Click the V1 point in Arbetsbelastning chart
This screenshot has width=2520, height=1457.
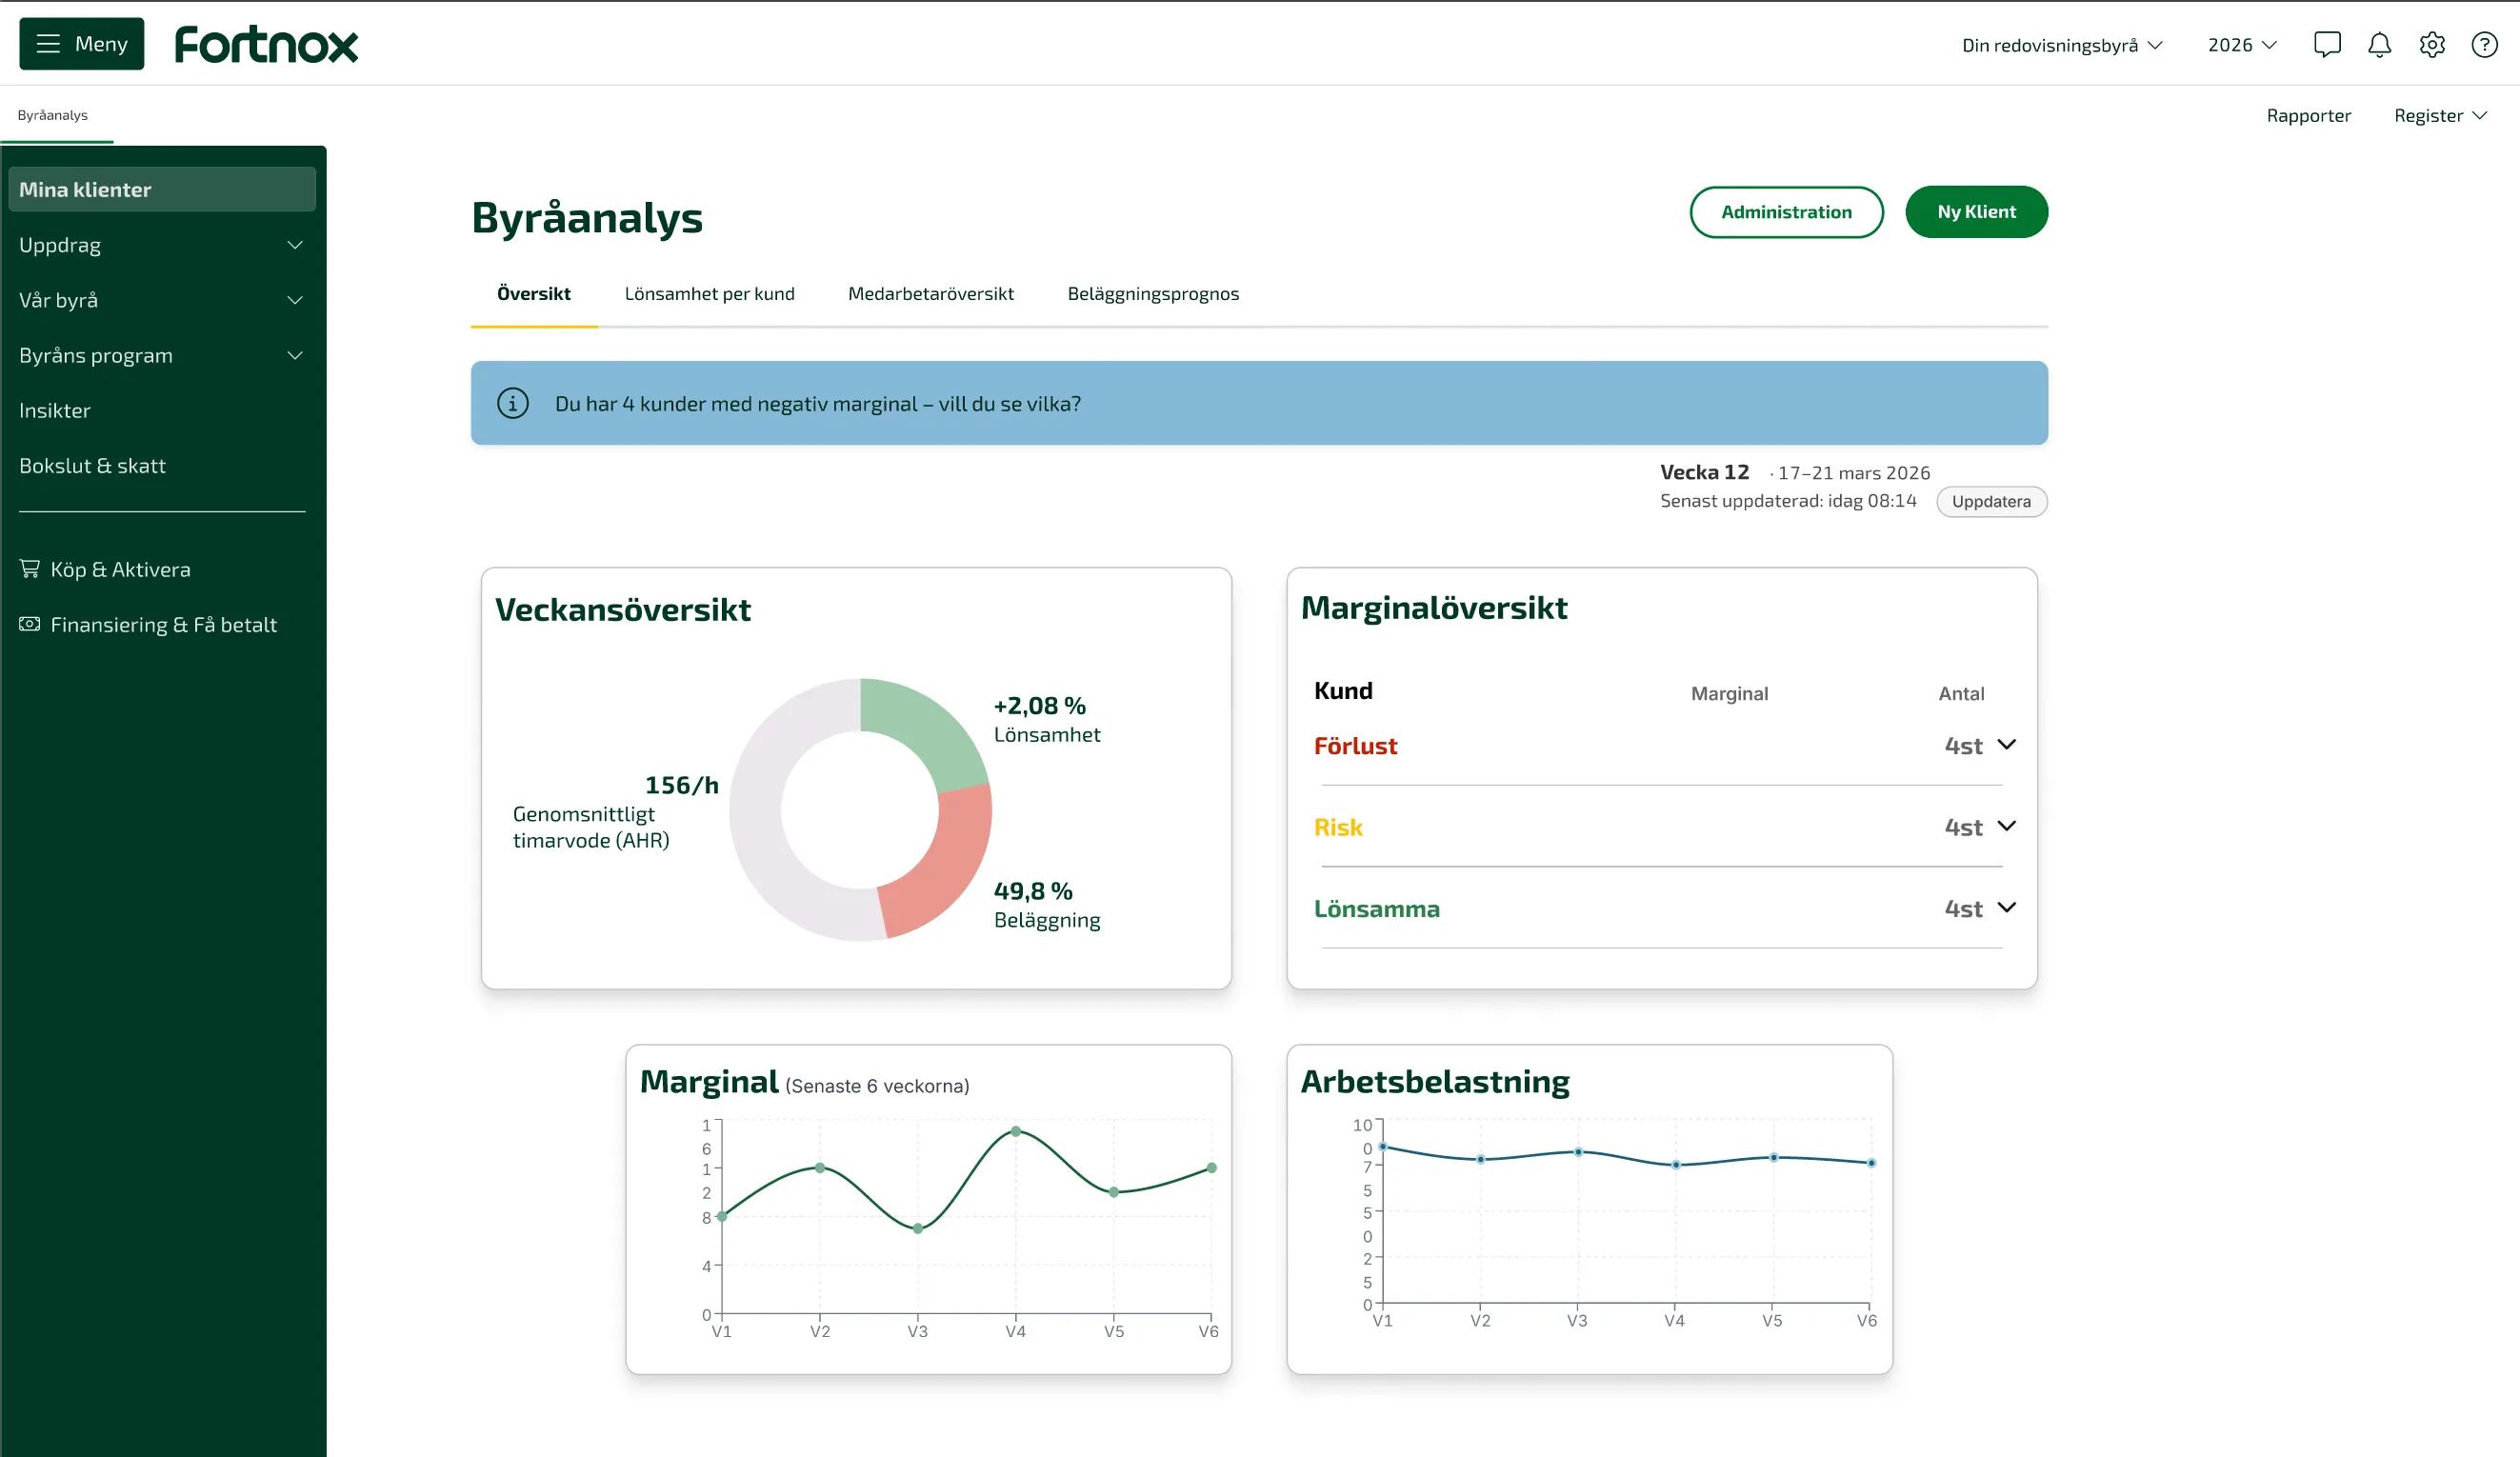point(1383,1147)
